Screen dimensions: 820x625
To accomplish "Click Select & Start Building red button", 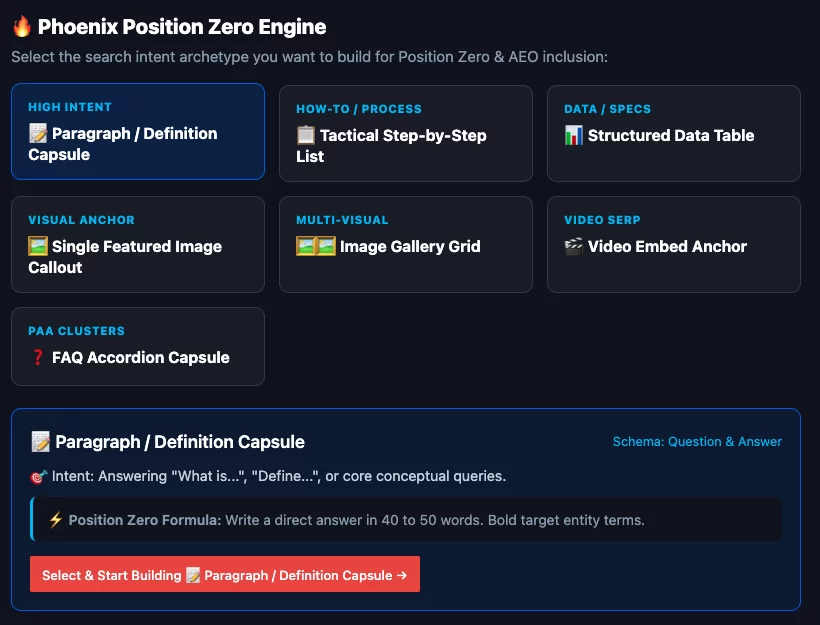I will pos(225,574).
